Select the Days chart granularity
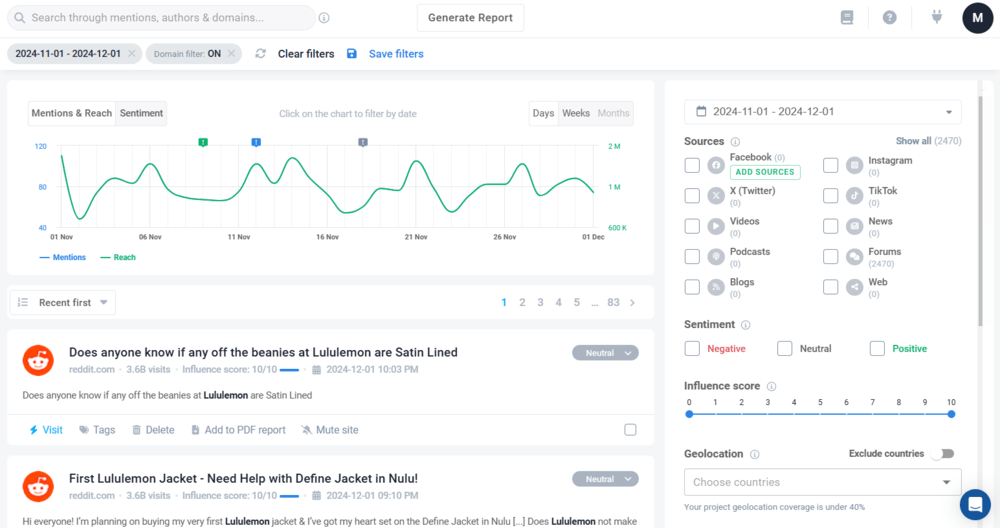Viewport: 1000px width, 528px height. pyautogui.click(x=543, y=113)
